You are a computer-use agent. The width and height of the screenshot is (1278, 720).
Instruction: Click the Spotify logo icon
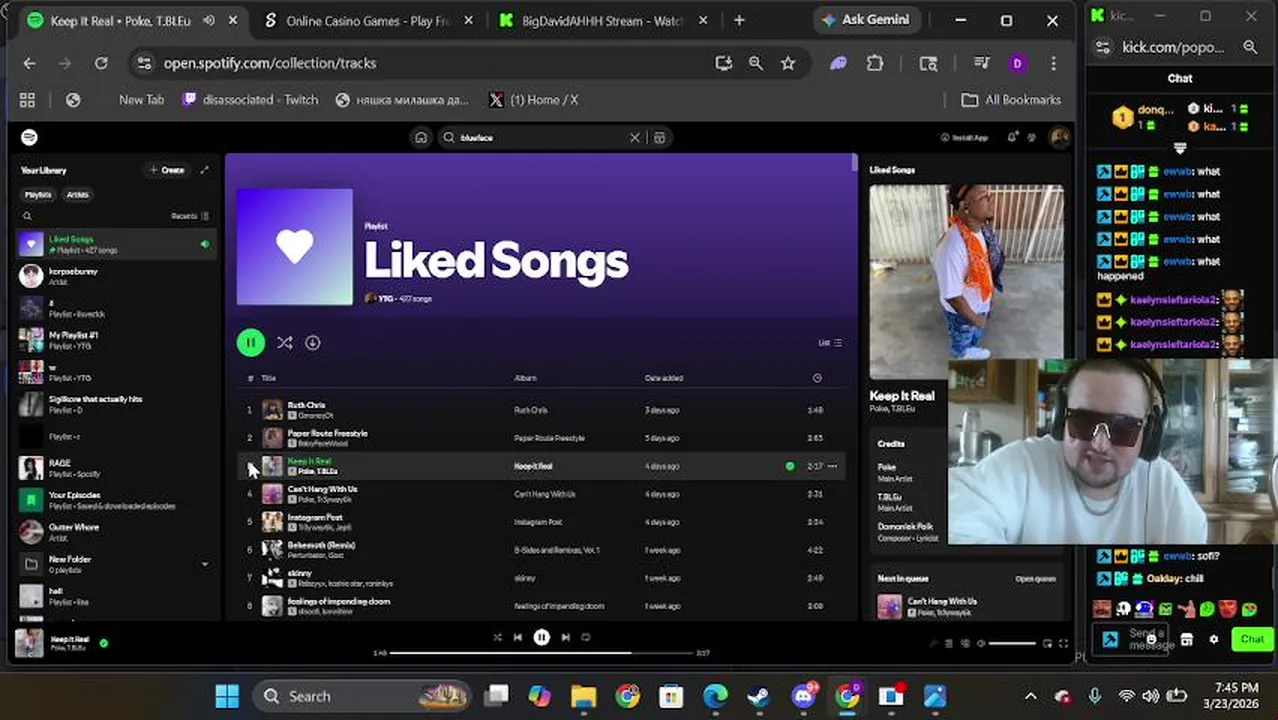(29, 137)
